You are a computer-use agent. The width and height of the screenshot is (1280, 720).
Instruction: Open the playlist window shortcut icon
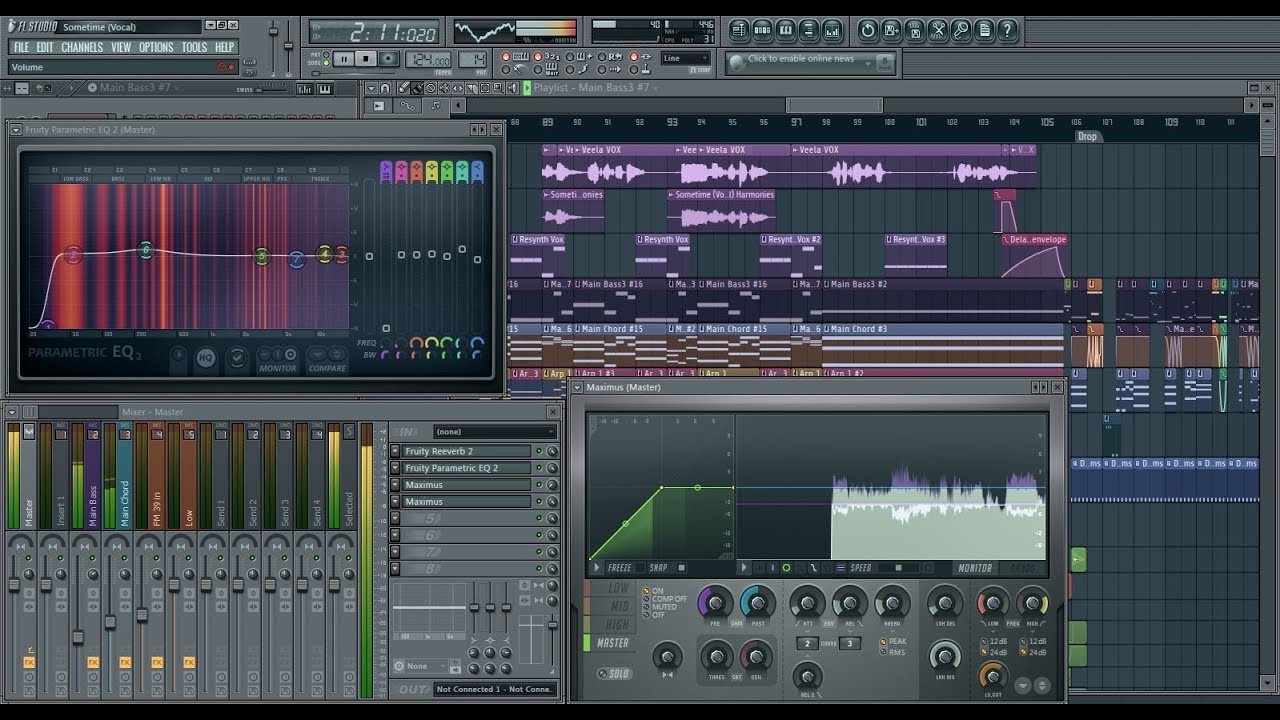pos(739,30)
